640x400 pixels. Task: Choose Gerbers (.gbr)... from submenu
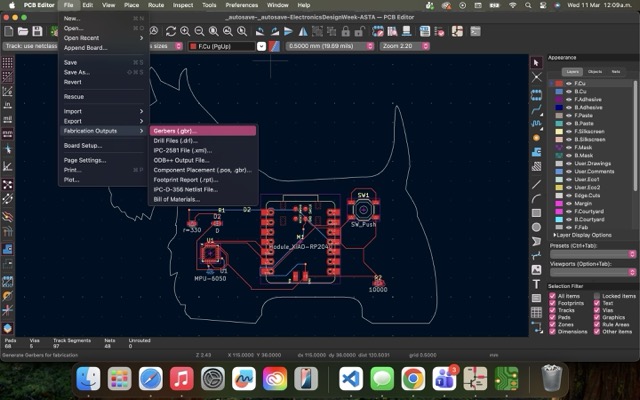203,131
